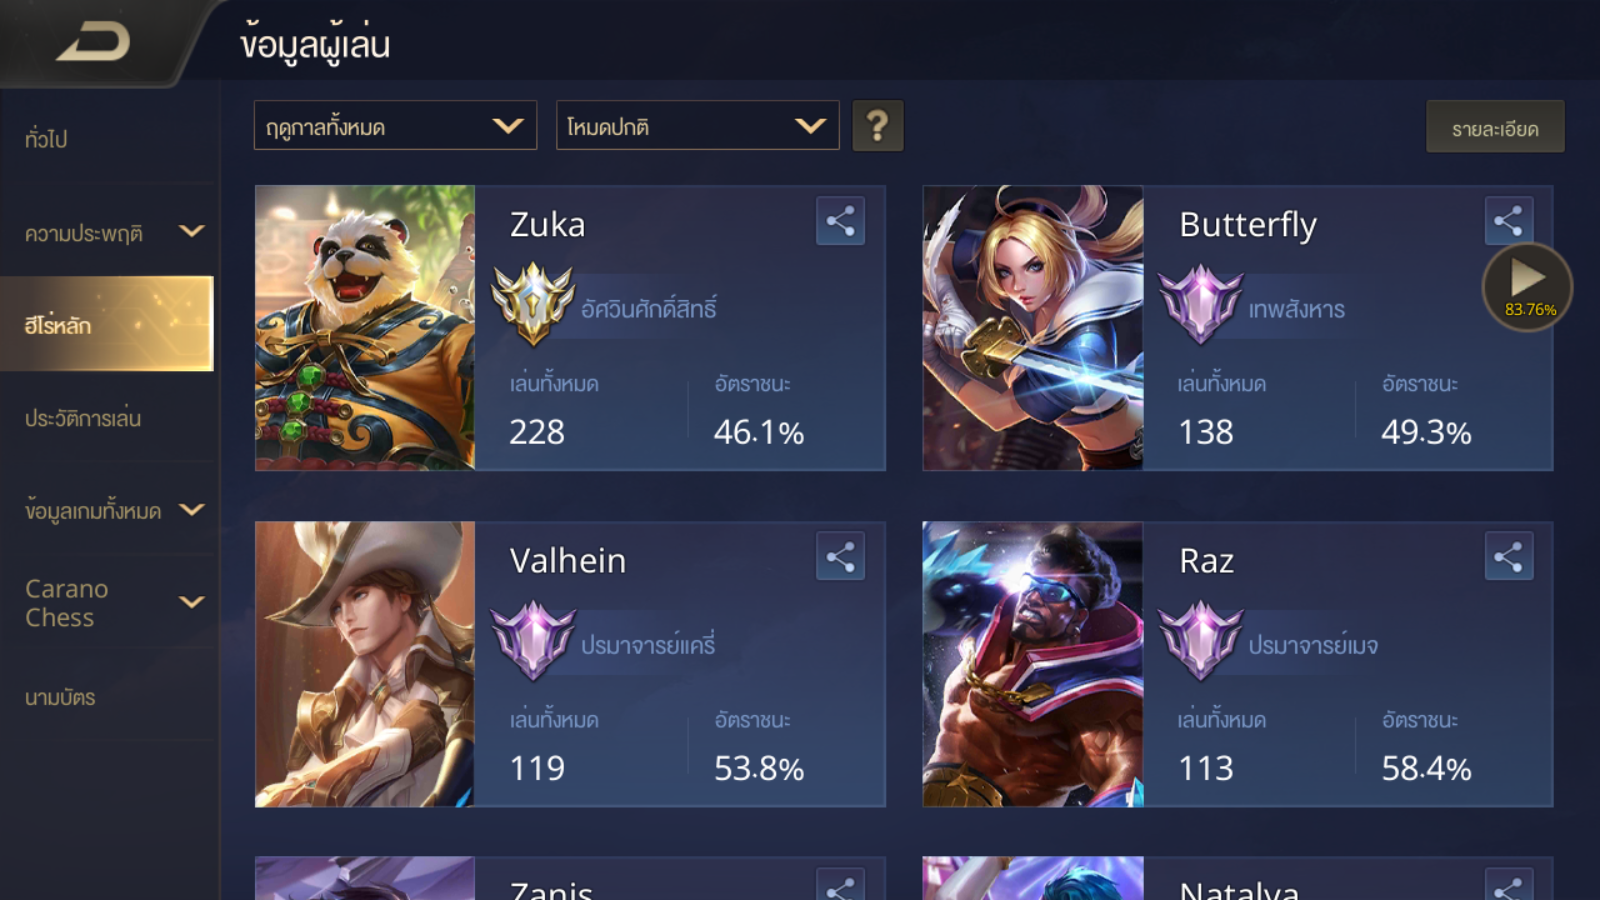Screen dimensions: 1600x900
Task: Click the รายละเอียด details button
Action: 1495,127
